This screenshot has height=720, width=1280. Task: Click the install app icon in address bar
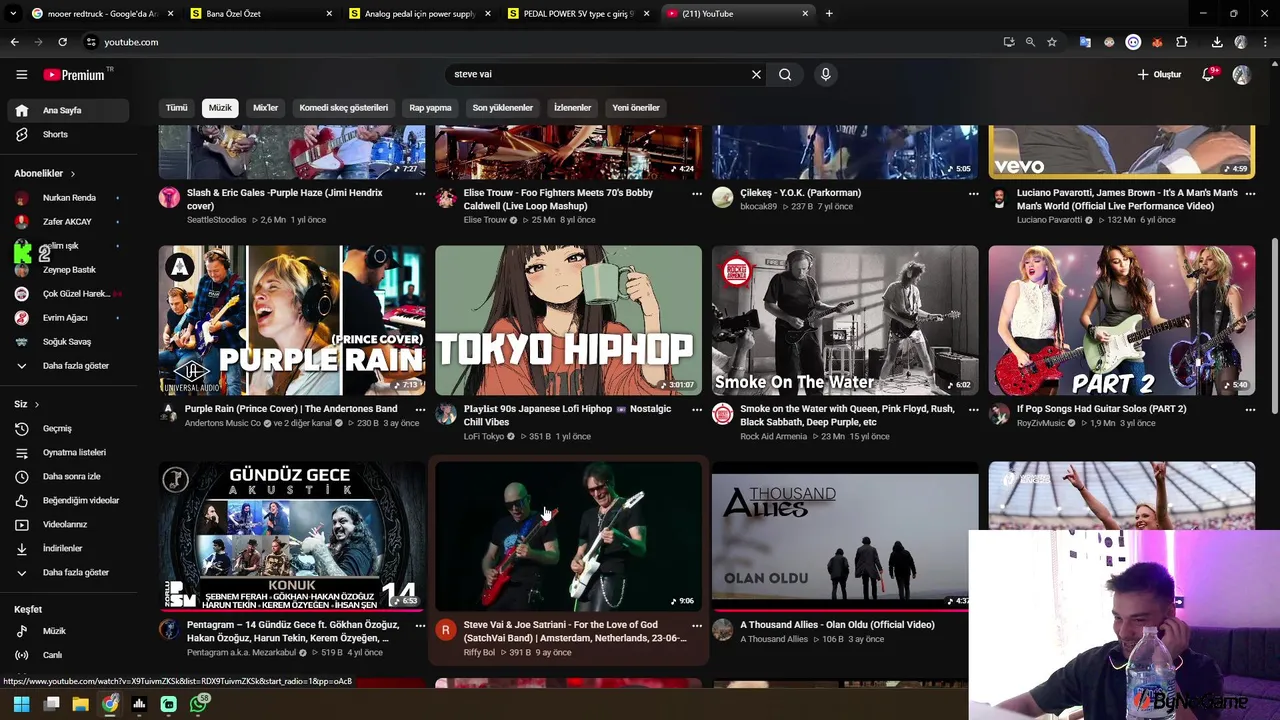pyautogui.click(x=1008, y=42)
